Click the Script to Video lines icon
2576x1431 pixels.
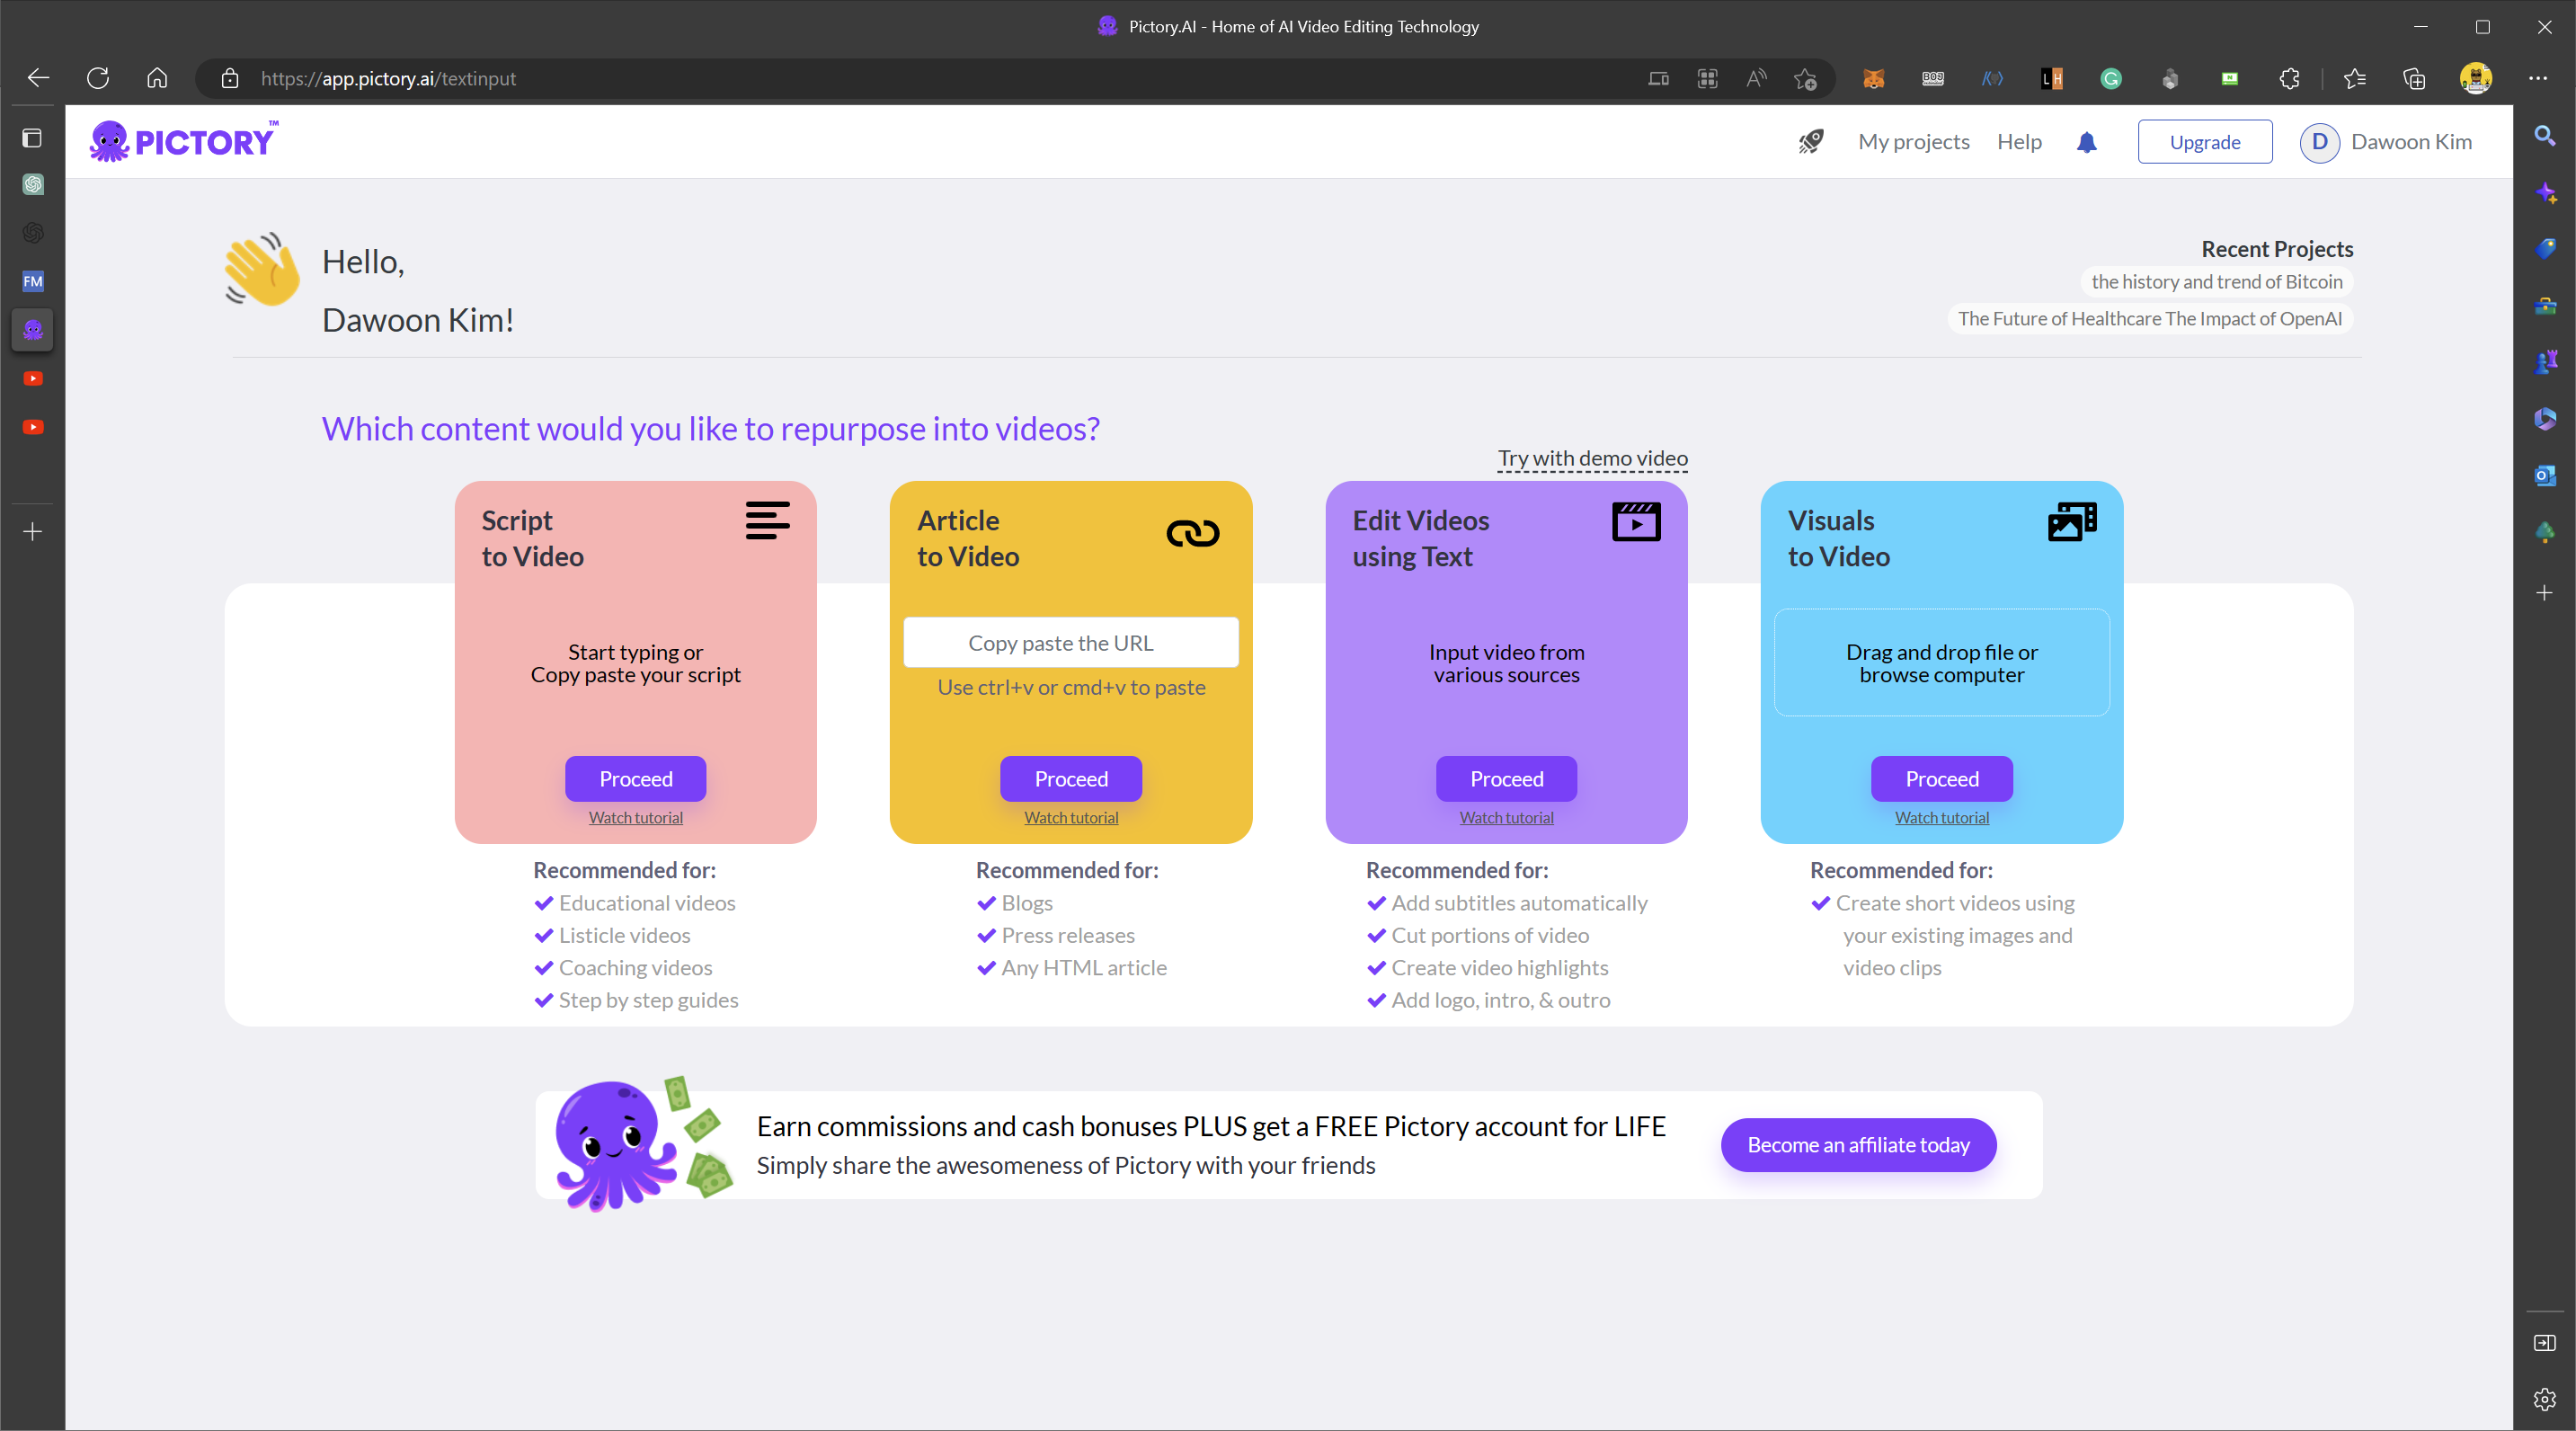coord(767,521)
